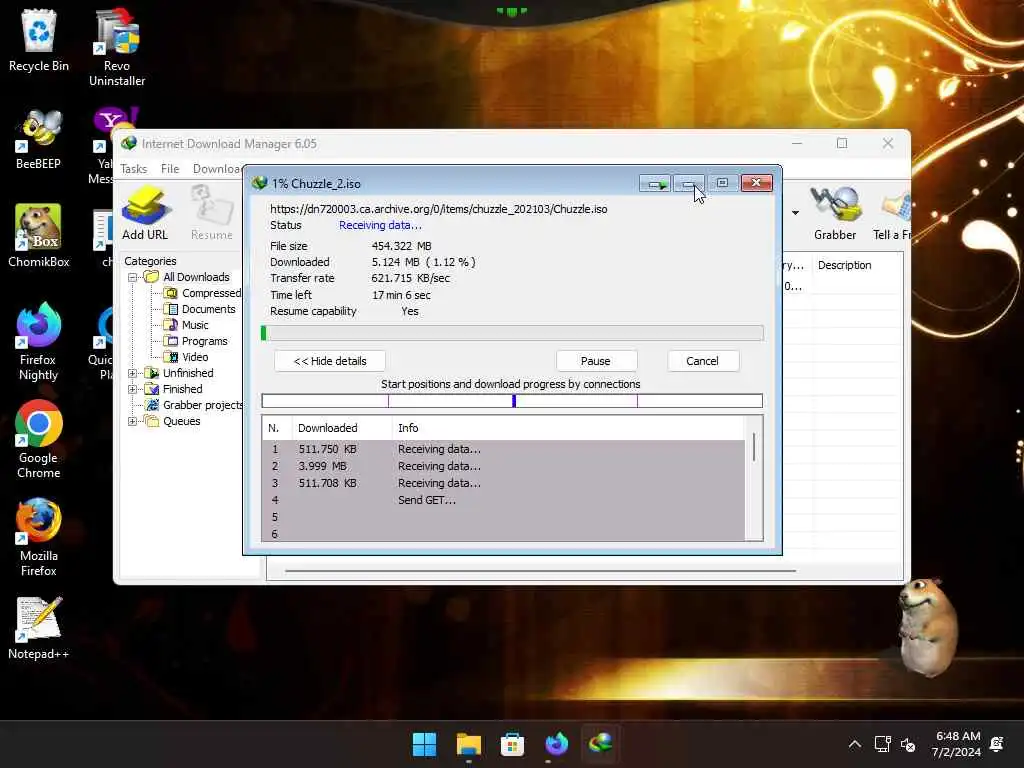This screenshot has height=768, width=1024.
Task: Show hidden system tray icons
Action: pos(854,744)
